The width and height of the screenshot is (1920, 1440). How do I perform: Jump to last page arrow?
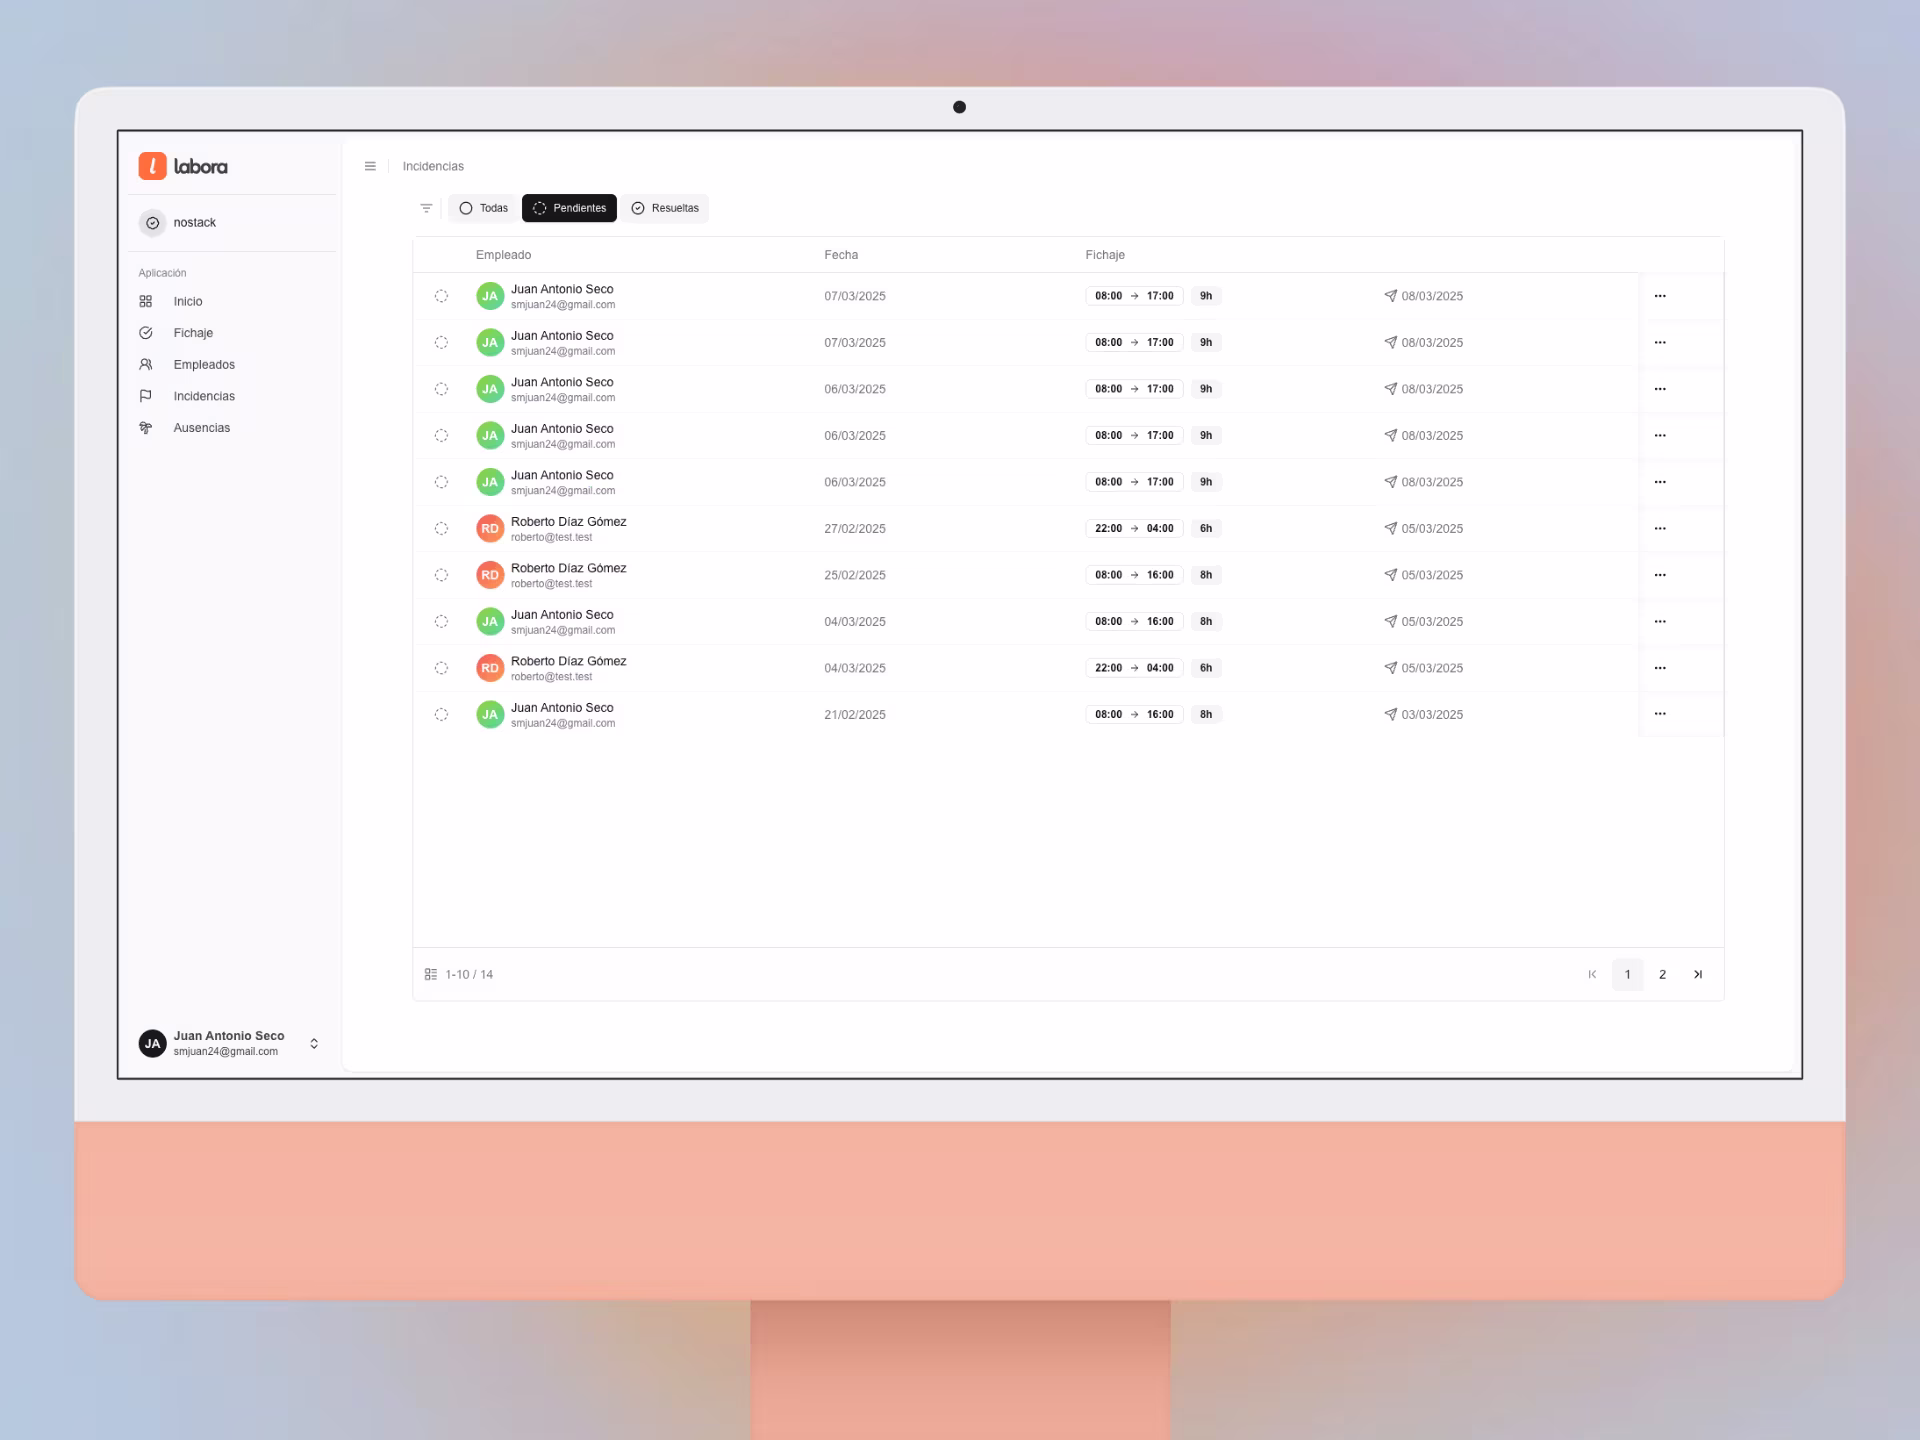(x=1697, y=974)
